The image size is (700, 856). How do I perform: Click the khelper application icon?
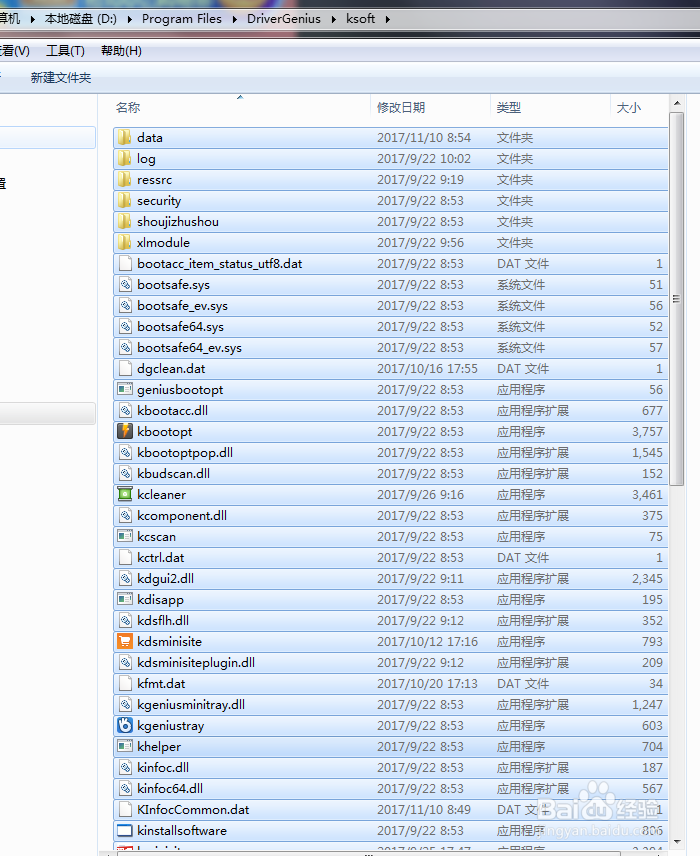pyautogui.click(x=125, y=746)
